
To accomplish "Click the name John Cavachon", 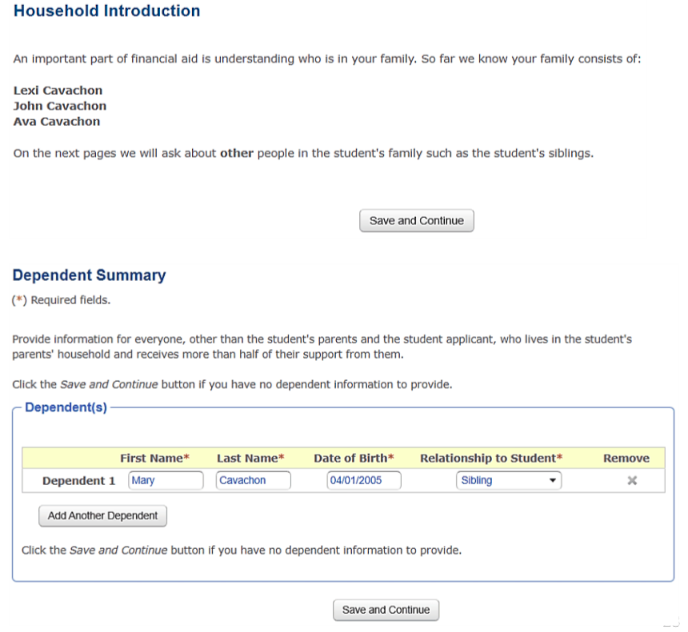I will [x=60, y=106].
